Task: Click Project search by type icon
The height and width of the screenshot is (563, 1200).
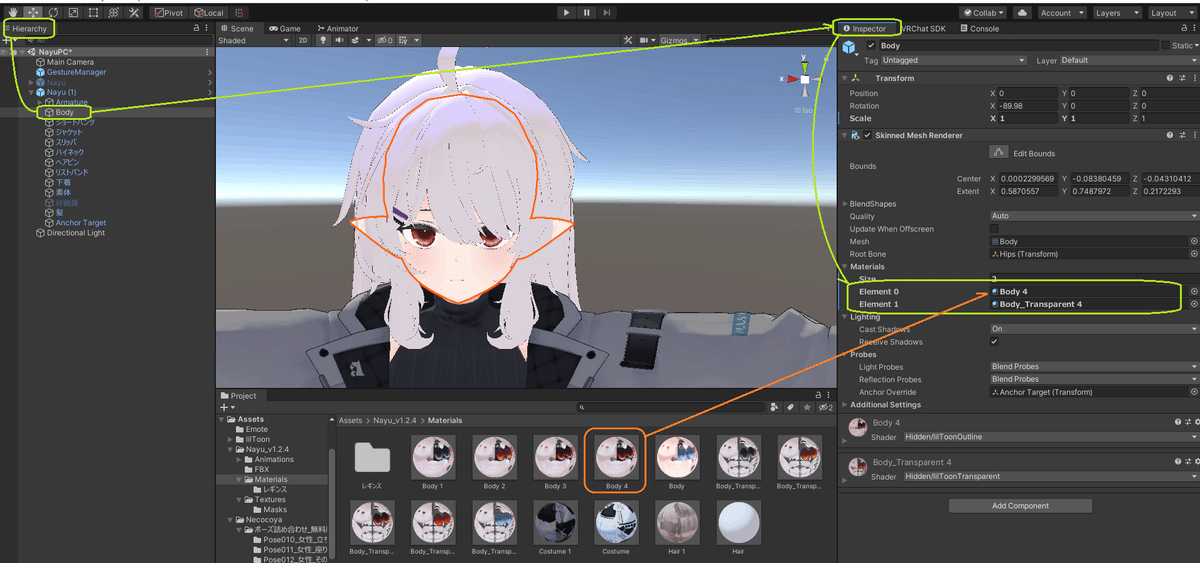Action: pyautogui.click(x=773, y=407)
